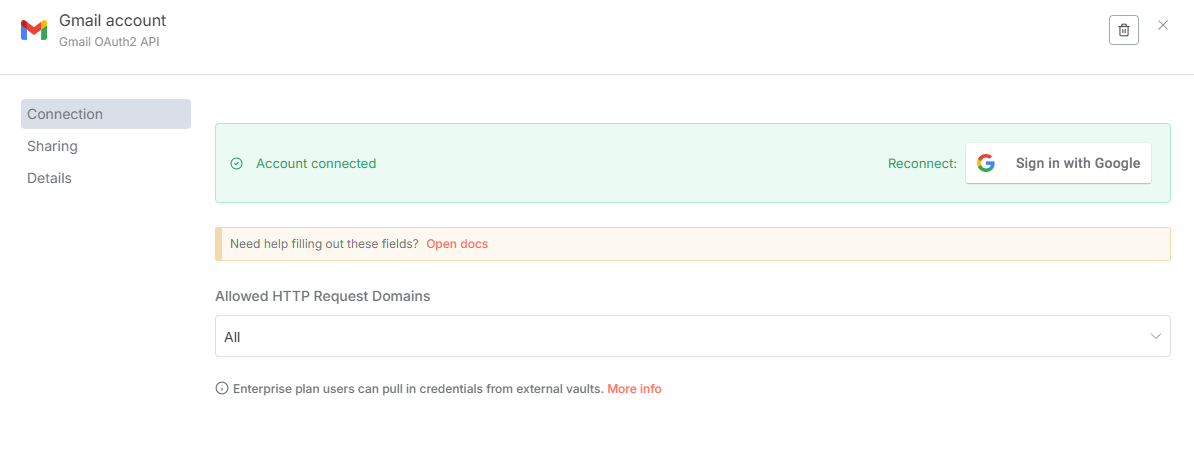Open the Allowed HTTP Request Domains dropdown

692,337
